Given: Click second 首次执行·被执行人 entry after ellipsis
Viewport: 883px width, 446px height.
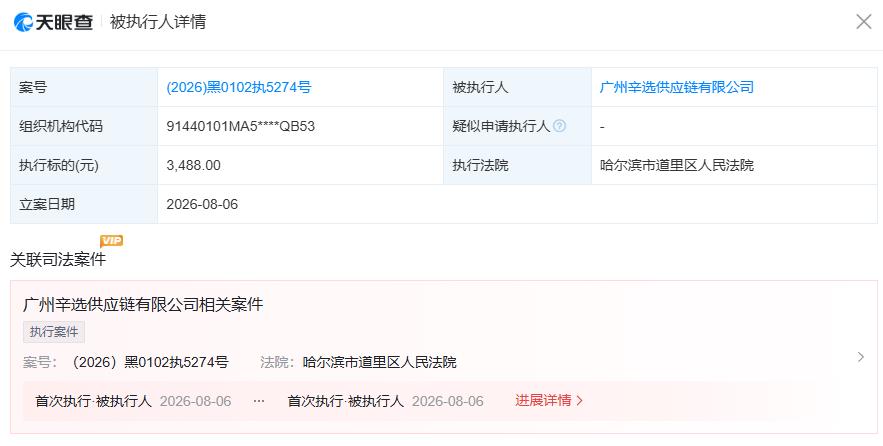Looking at the screenshot, I should [x=346, y=401].
